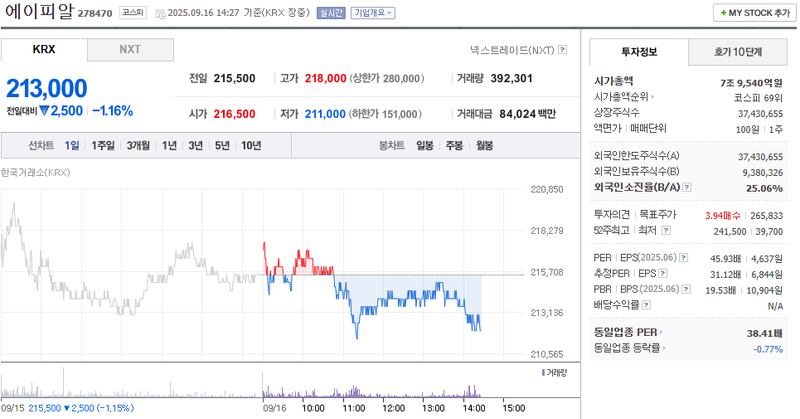The image size is (800, 419).
Task: Click the 14:00 time axis label
Action: (473, 408)
